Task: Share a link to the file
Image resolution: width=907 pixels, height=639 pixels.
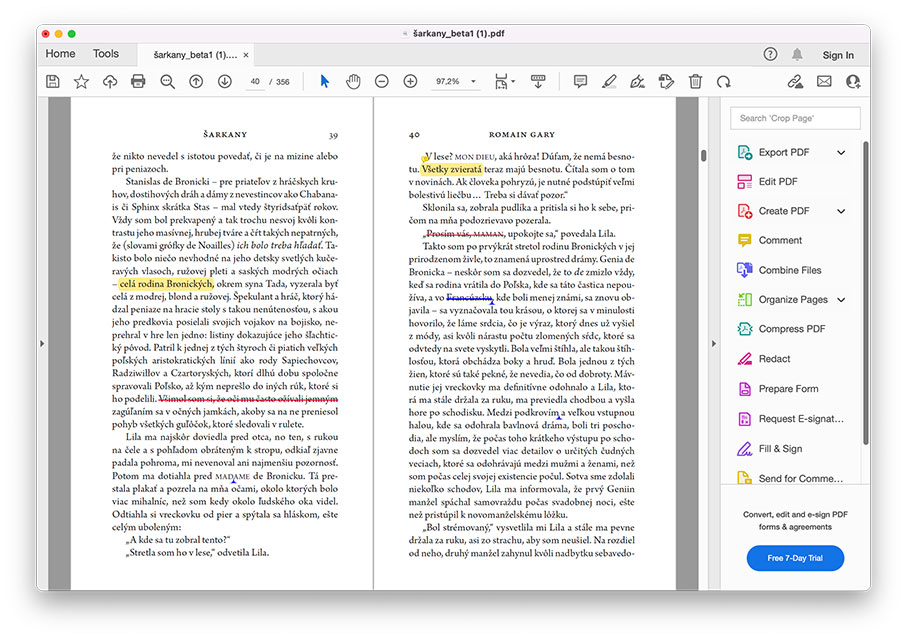Action: click(795, 82)
